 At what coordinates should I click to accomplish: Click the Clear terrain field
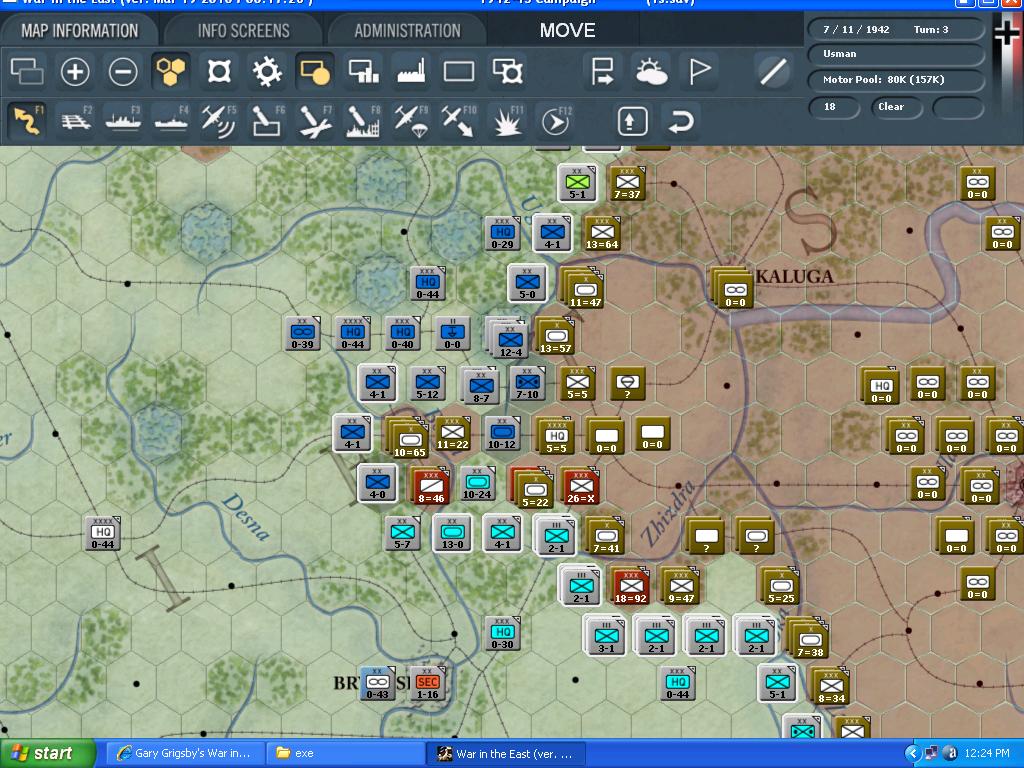(897, 107)
